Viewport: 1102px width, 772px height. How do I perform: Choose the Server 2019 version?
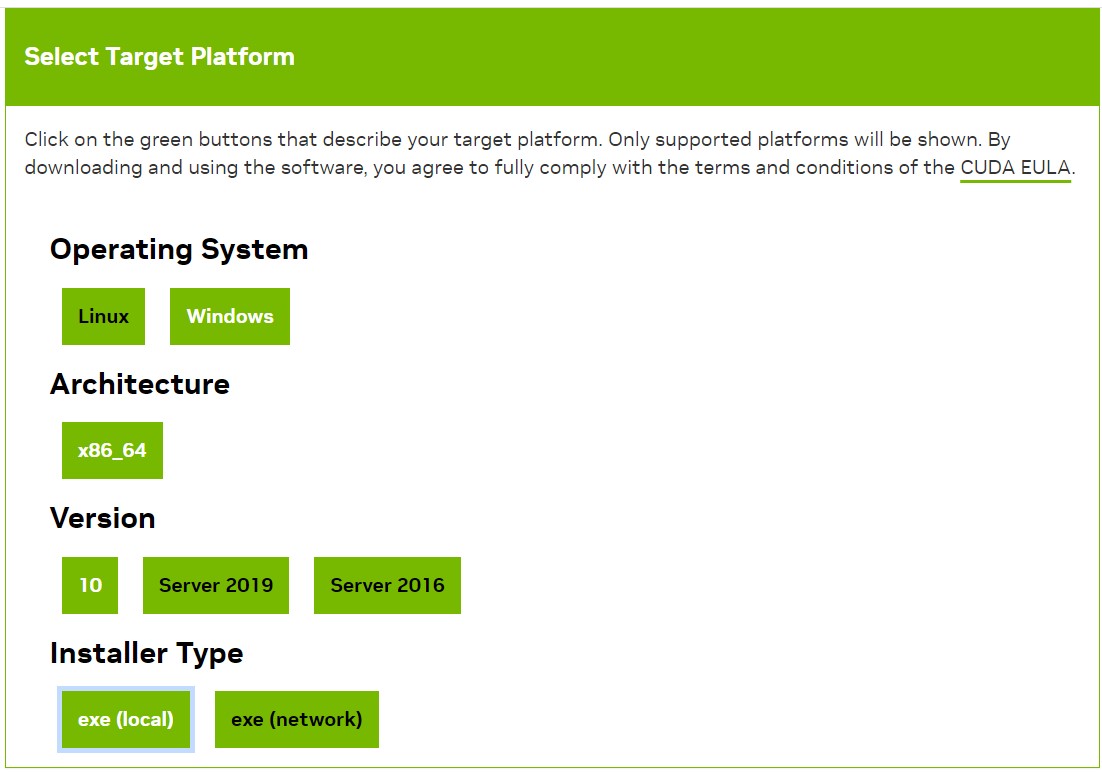pyautogui.click(x=216, y=585)
